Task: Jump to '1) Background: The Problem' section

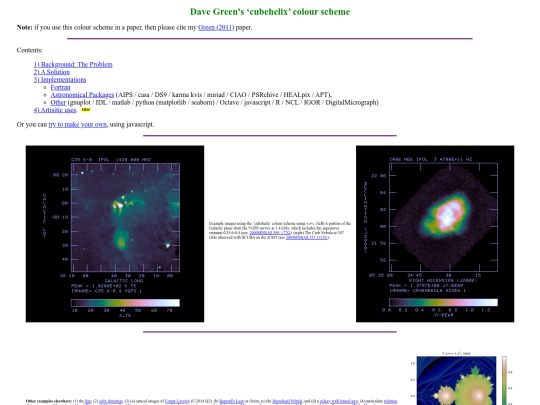Action: click(73, 64)
